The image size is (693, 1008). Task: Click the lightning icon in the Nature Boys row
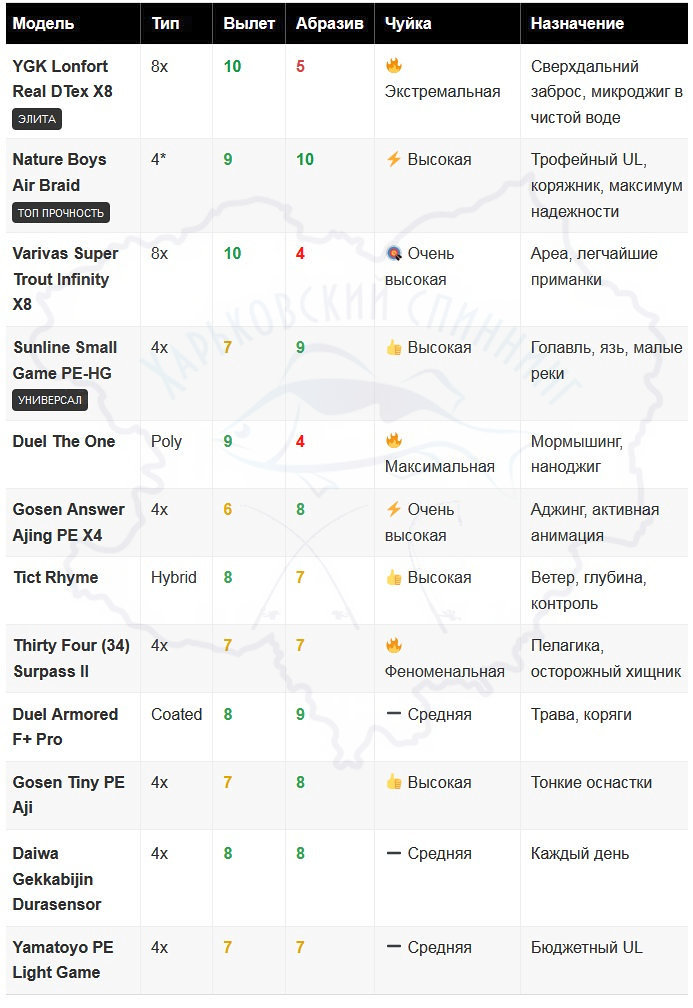pos(394,160)
